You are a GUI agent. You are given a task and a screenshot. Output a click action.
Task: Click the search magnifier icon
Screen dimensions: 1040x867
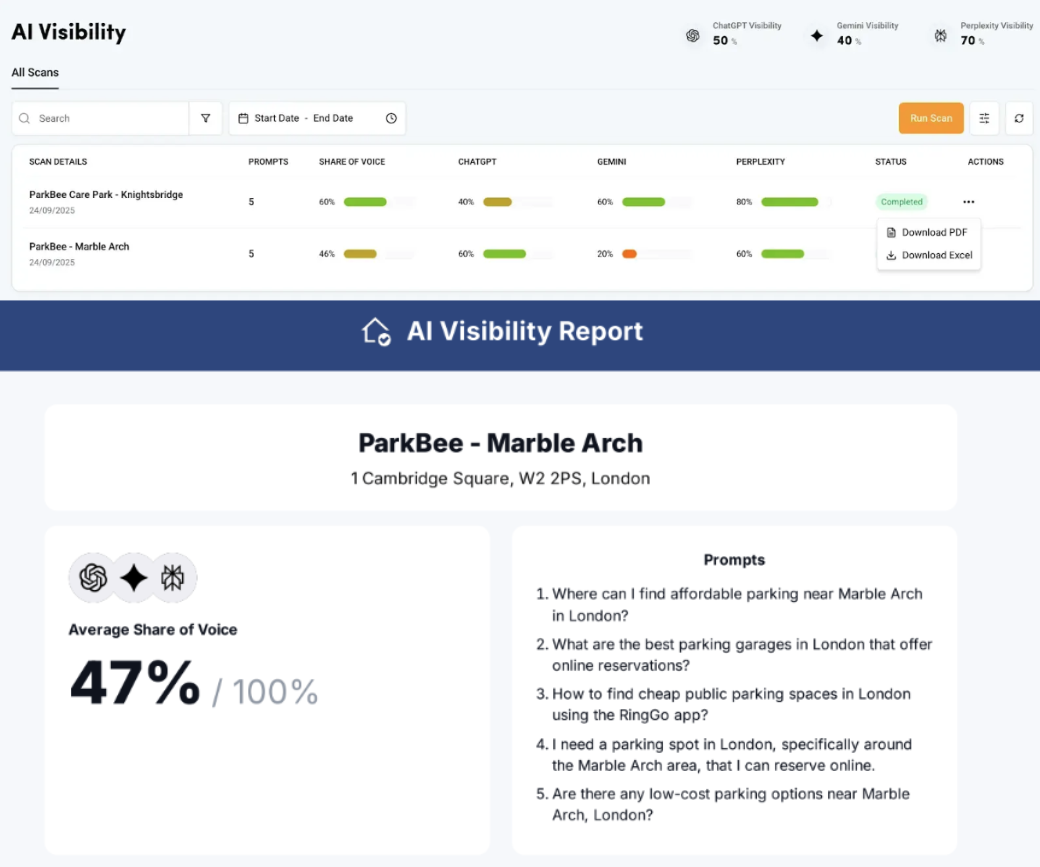[x=25, y=118]
